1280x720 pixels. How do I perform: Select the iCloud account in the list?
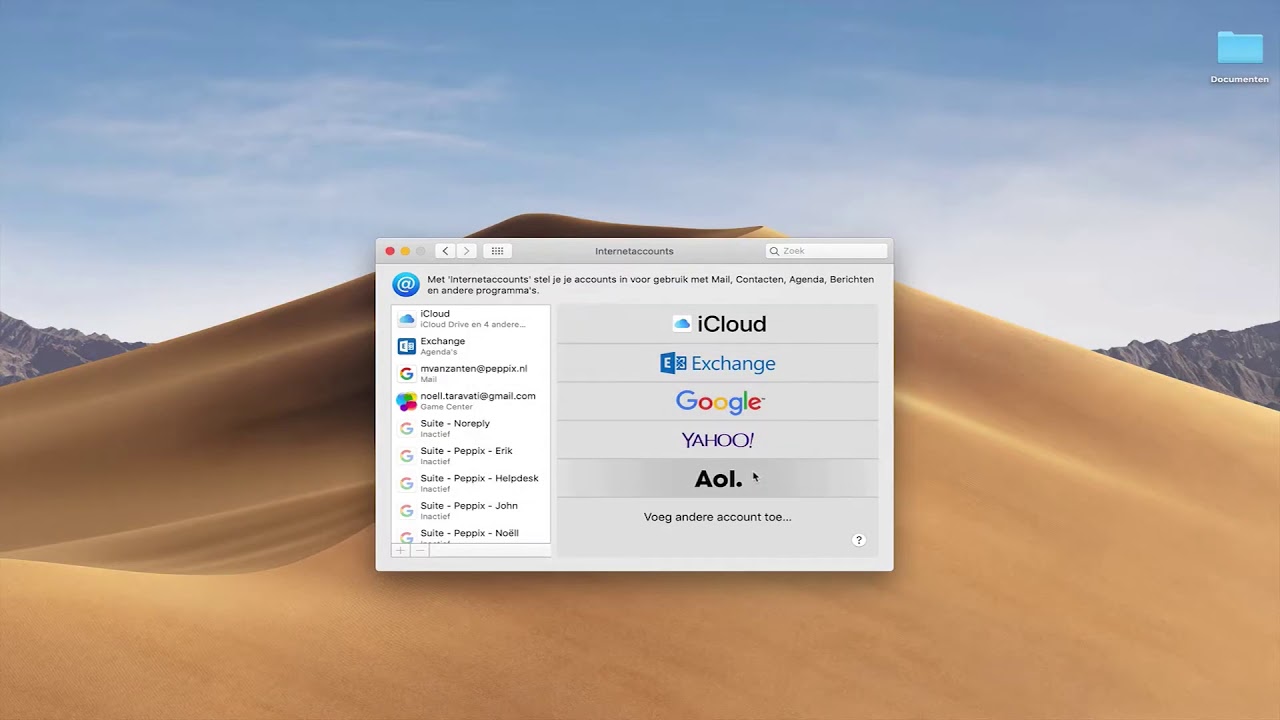click(471, 319)
